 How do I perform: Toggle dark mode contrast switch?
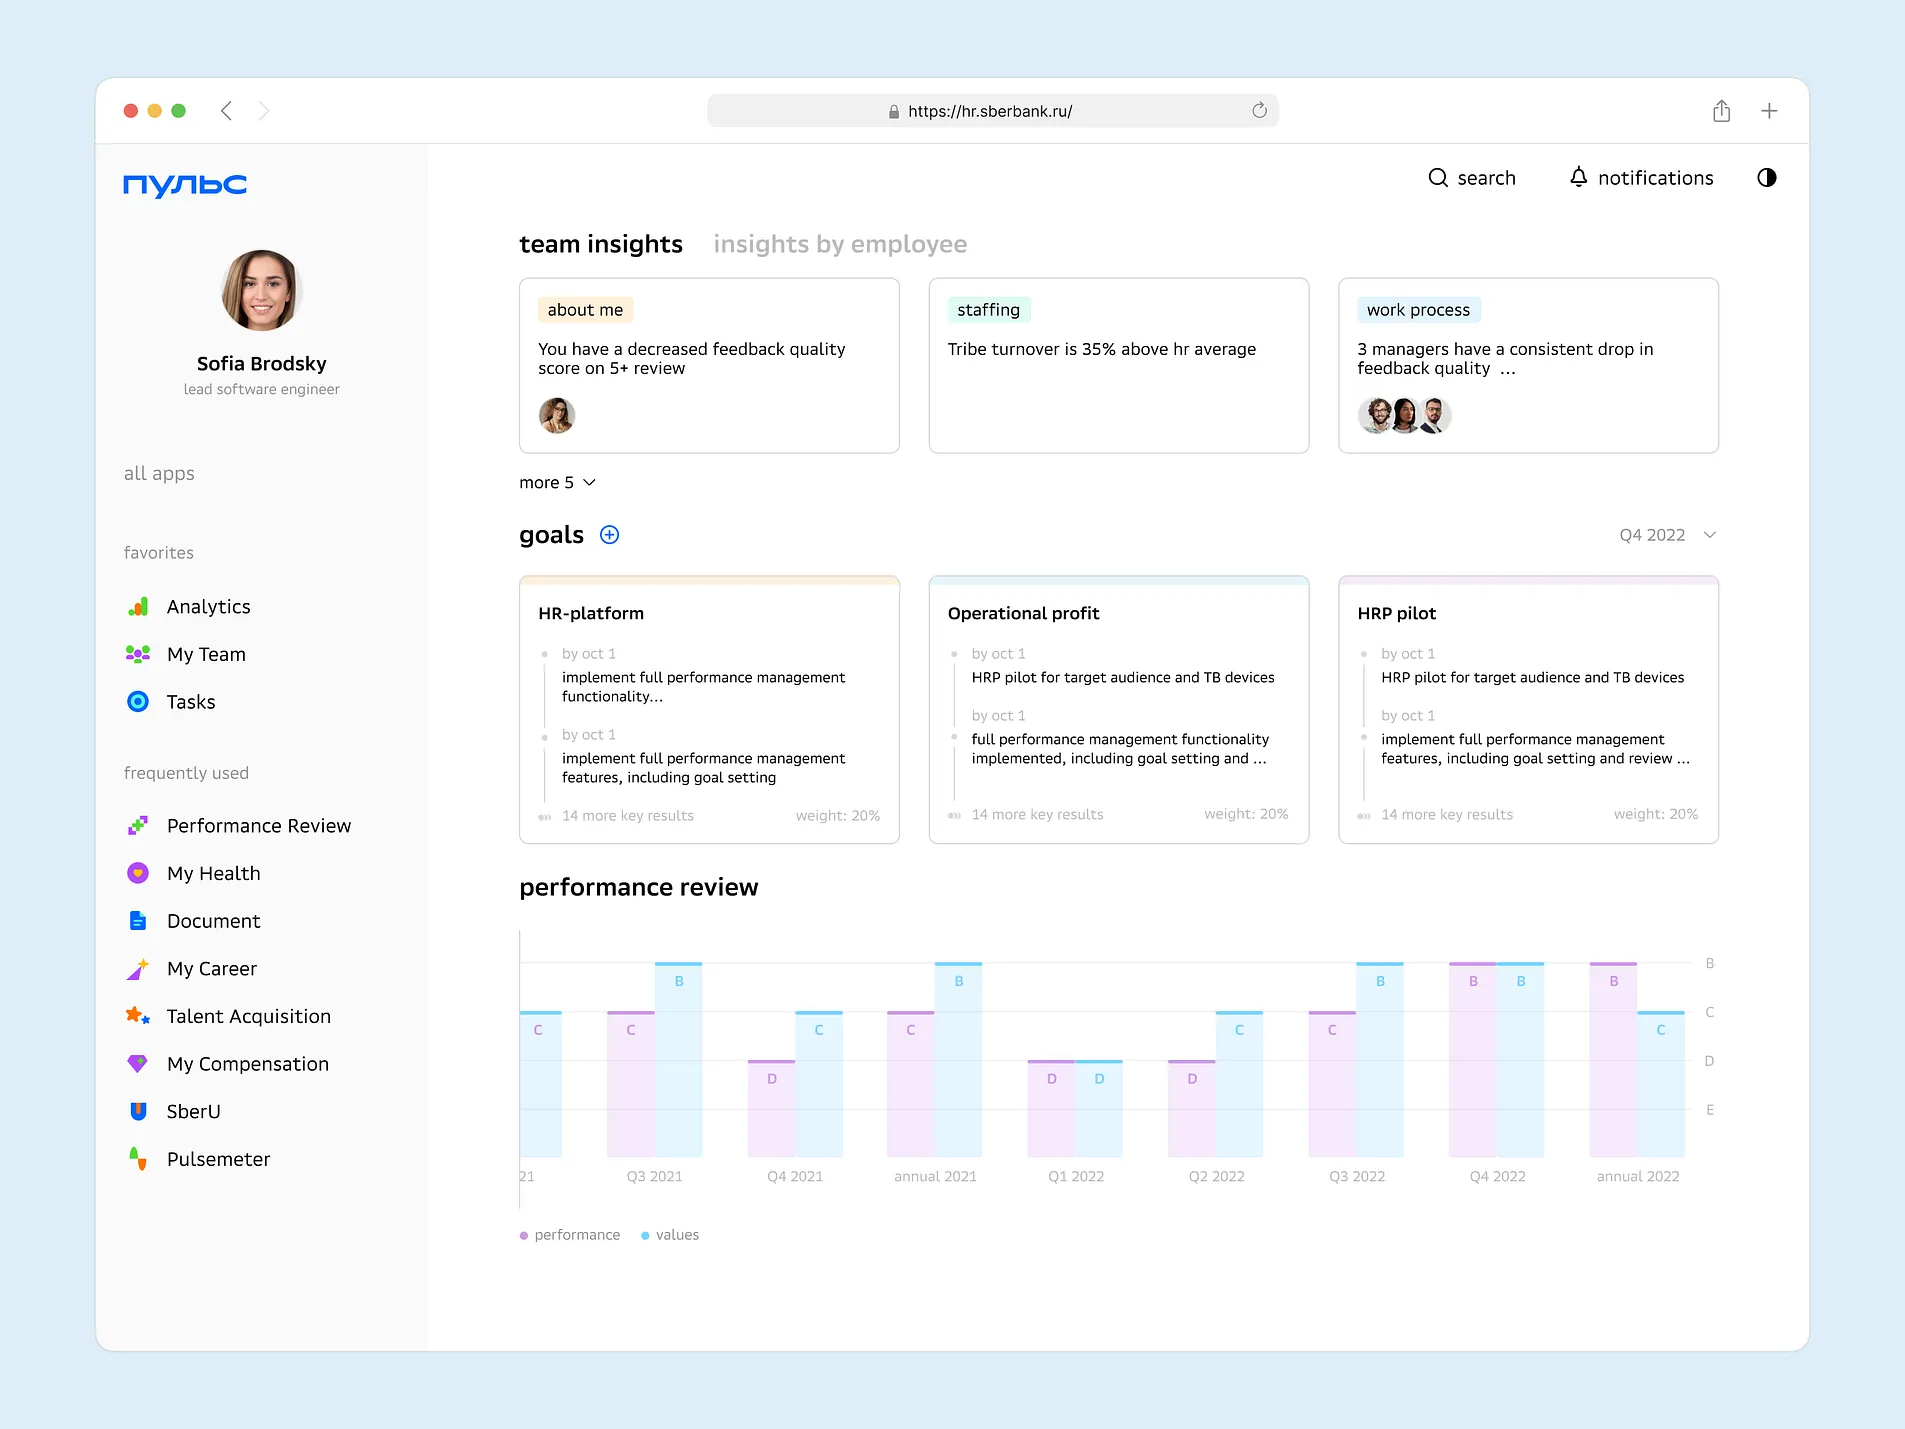coord(1766,178)
